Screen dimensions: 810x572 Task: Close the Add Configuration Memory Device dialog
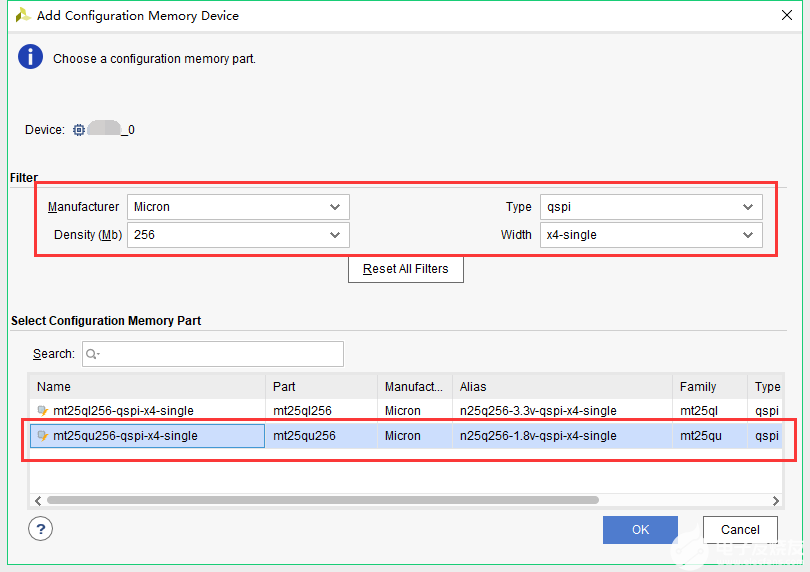787,16
